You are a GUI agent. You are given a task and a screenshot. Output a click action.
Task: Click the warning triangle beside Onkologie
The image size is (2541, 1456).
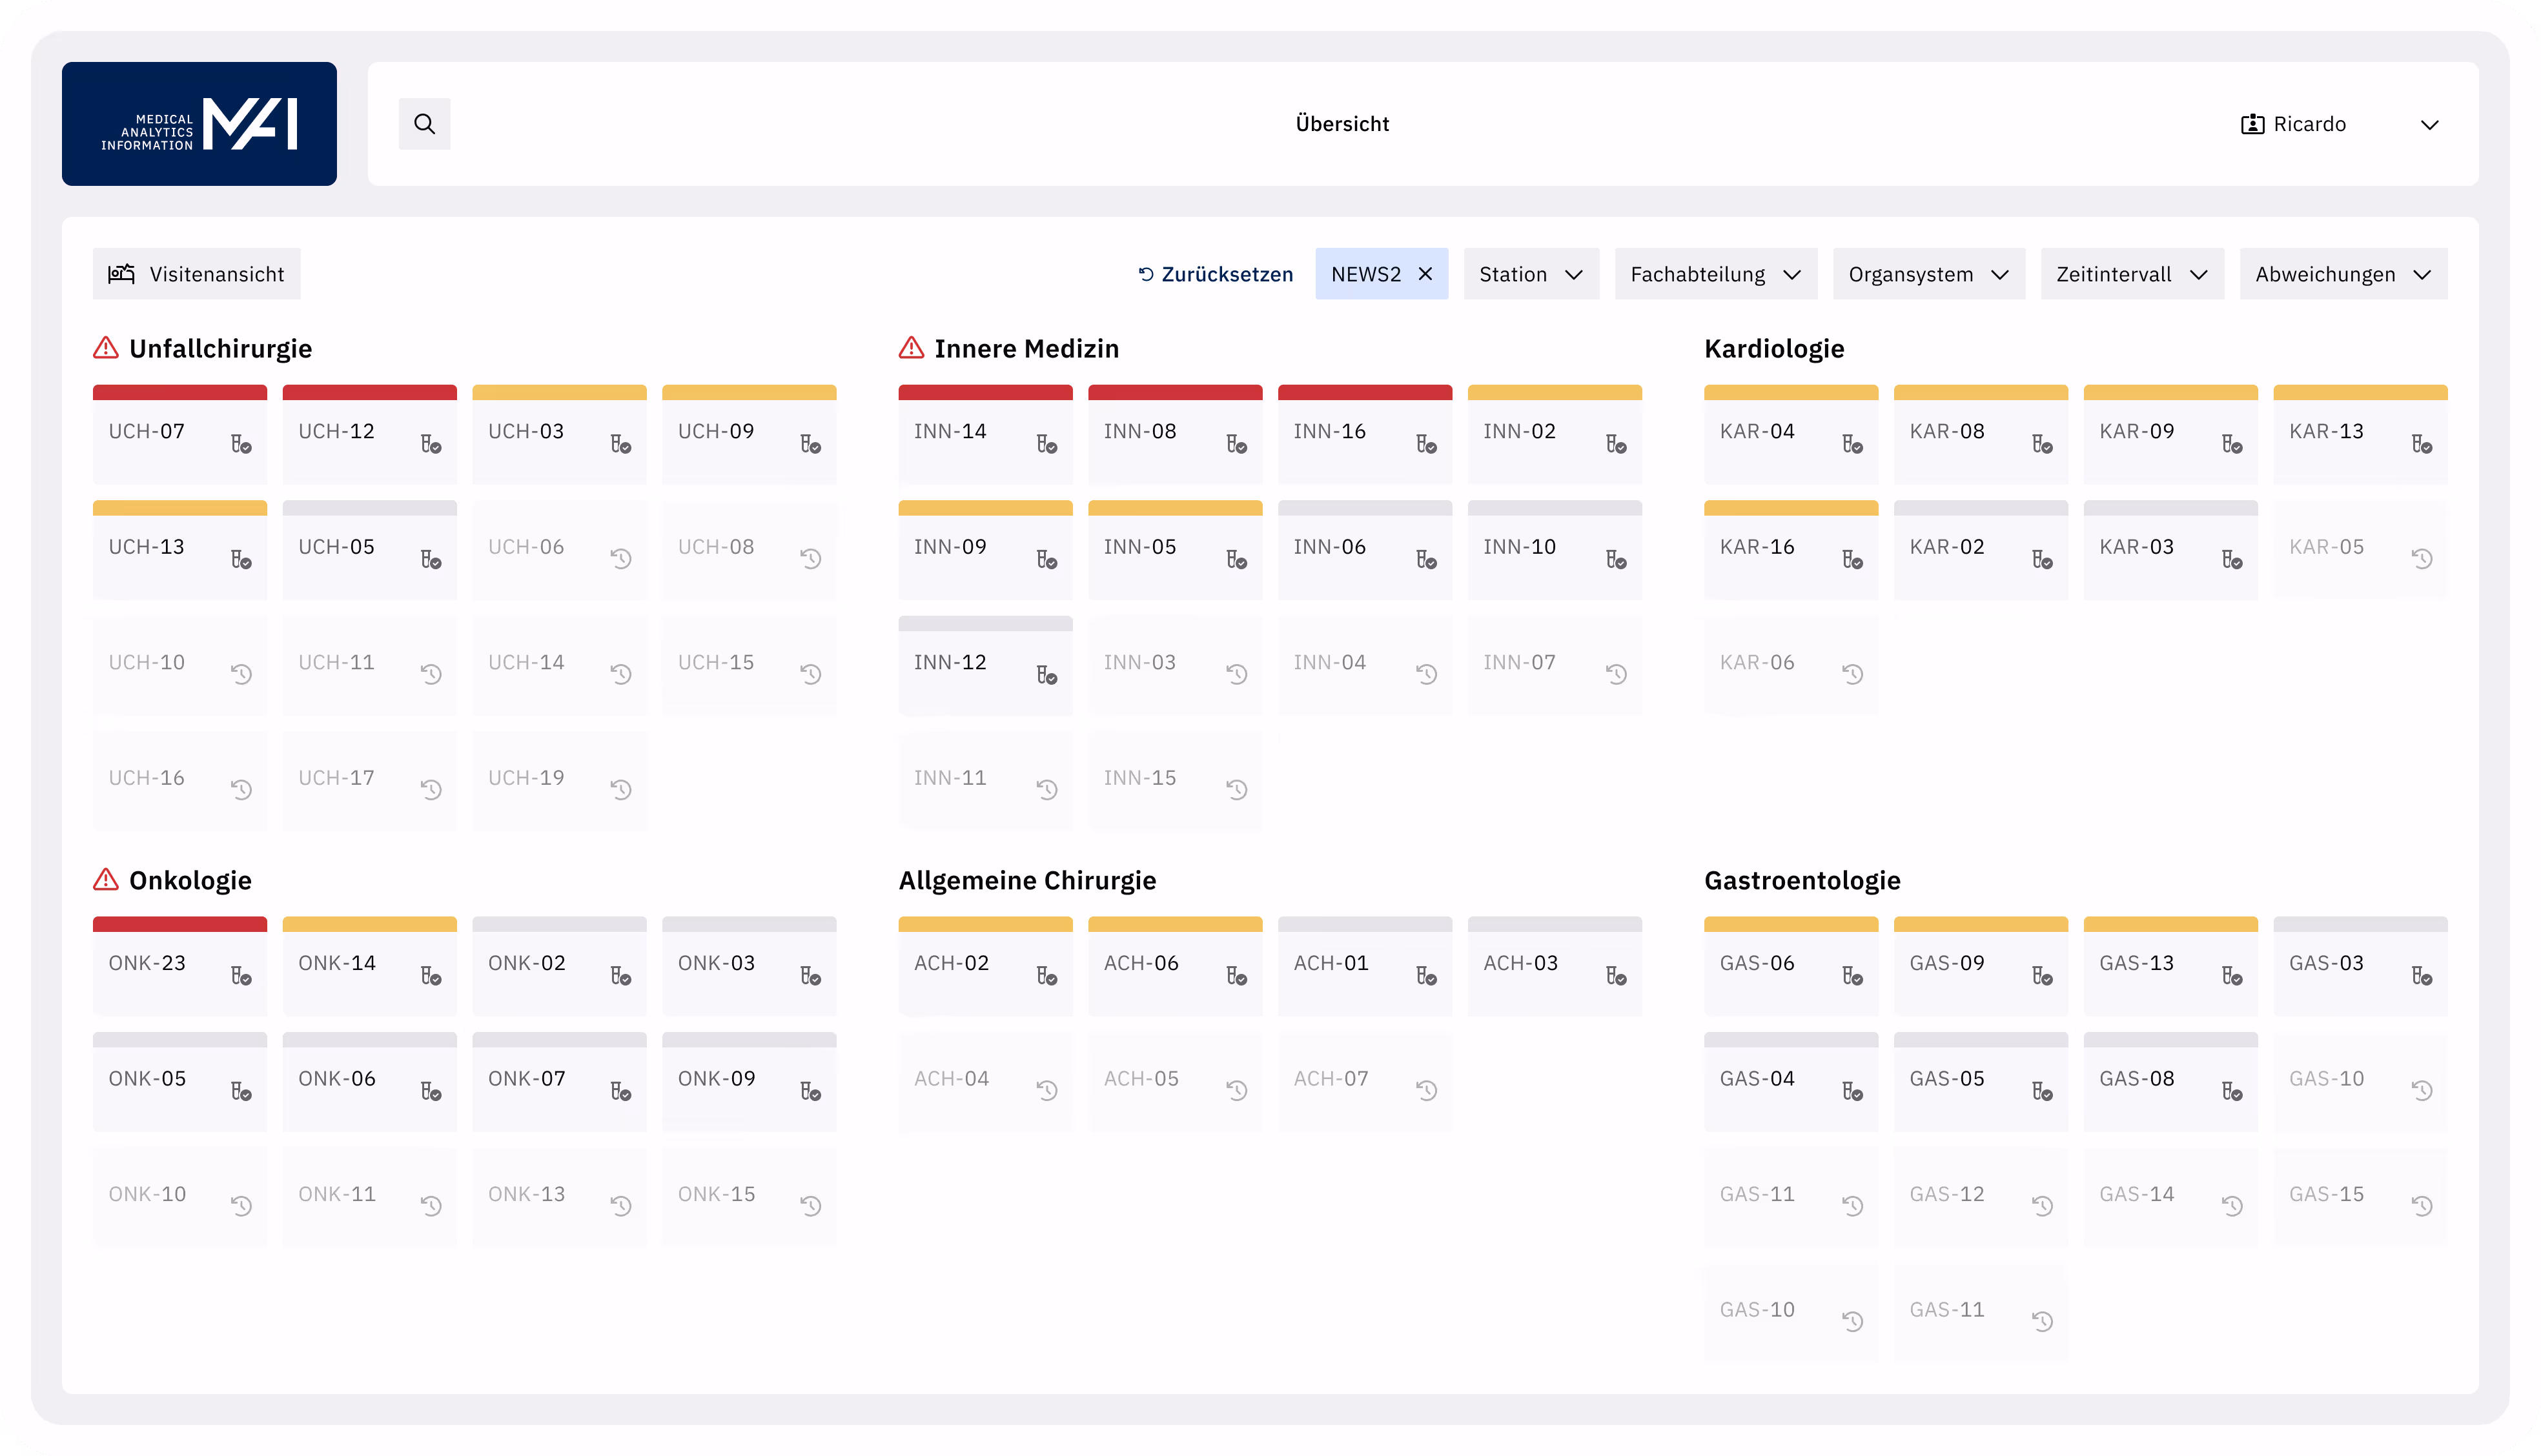pyautogui.click(x=106, y=880)
